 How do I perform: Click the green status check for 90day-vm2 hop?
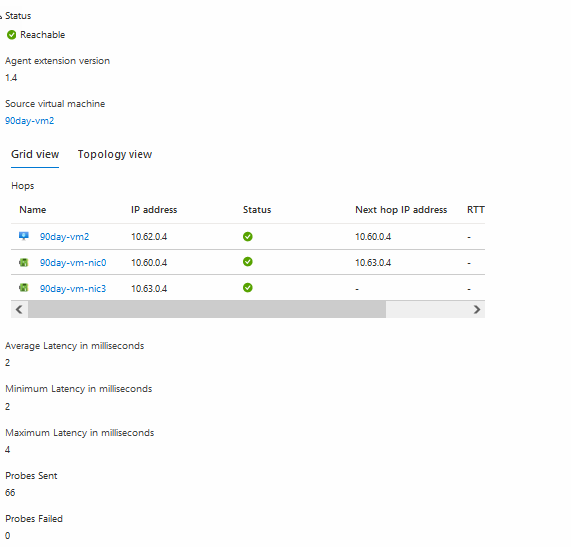pos(248,237)
